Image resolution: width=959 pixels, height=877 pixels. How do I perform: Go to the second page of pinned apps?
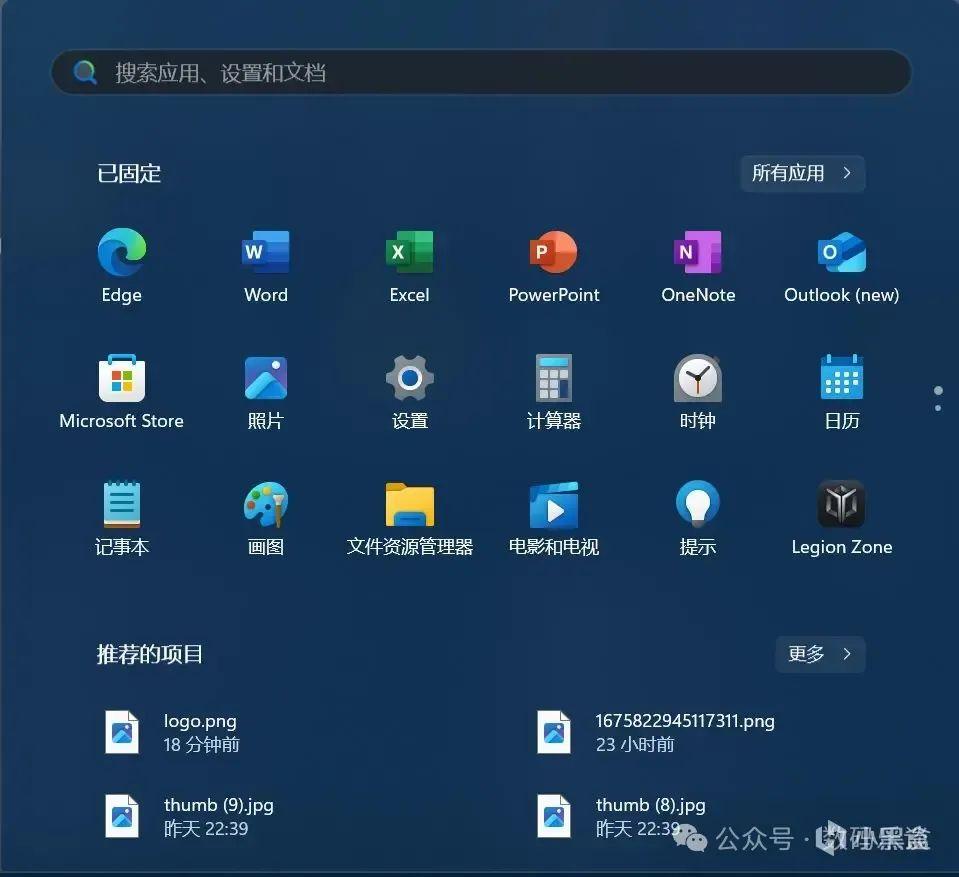[x=938, y=408]
